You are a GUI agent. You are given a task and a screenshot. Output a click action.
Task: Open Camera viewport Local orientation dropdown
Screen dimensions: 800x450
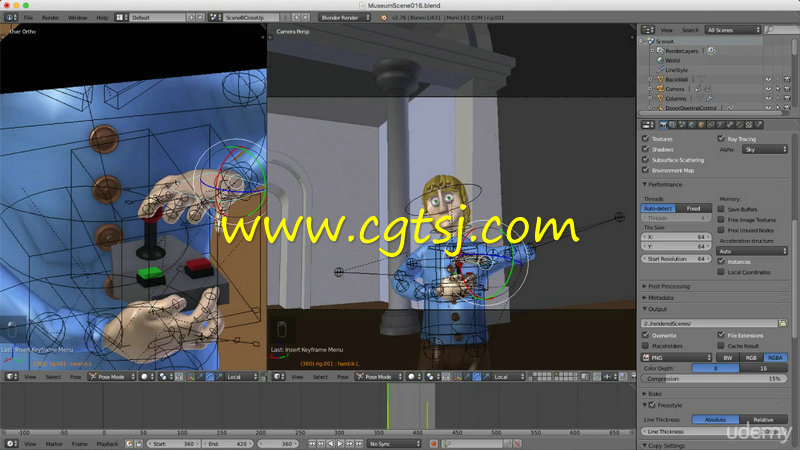click(x=506, y=377)
